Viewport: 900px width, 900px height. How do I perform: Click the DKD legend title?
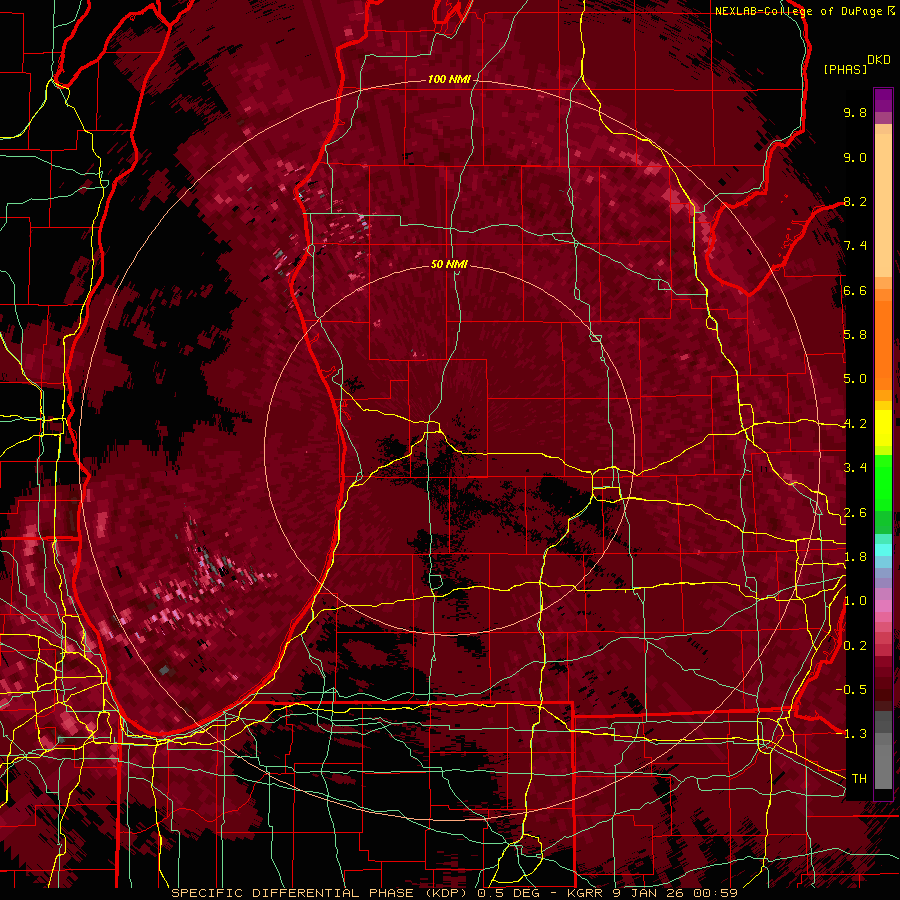tap(879, 60)
